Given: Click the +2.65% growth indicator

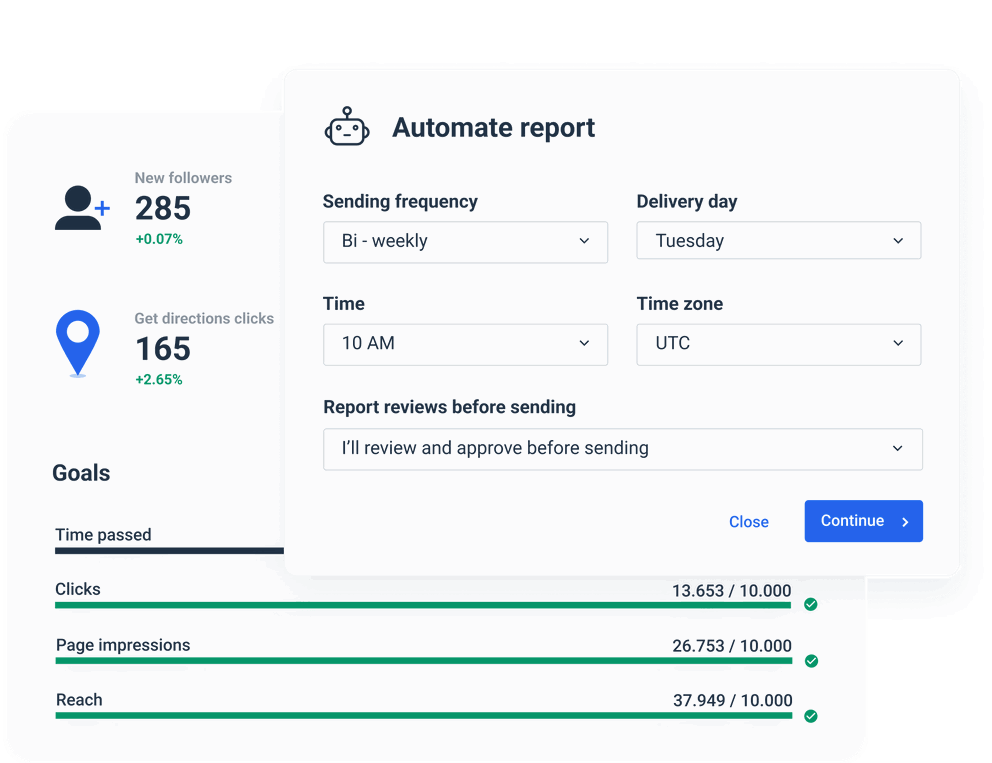Looking at the screenshot, I should click(x=159, y=380).
